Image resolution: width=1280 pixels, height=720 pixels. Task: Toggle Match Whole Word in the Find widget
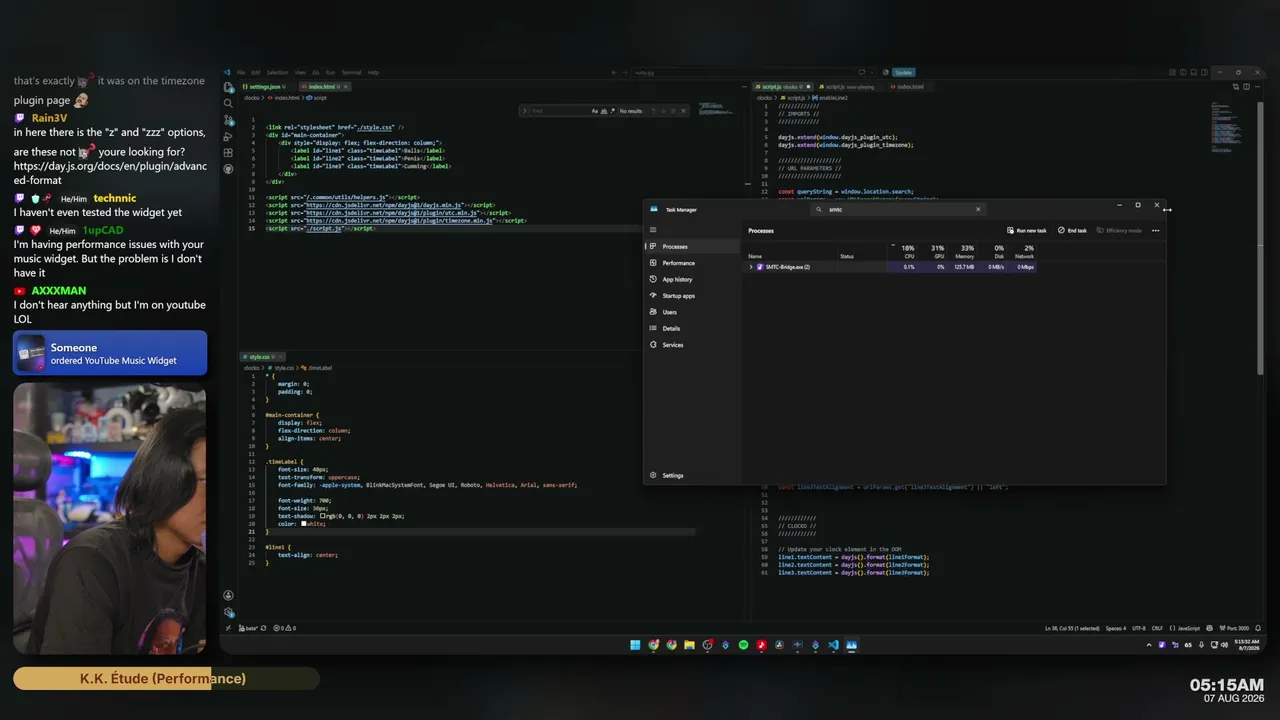coord(602,111)
